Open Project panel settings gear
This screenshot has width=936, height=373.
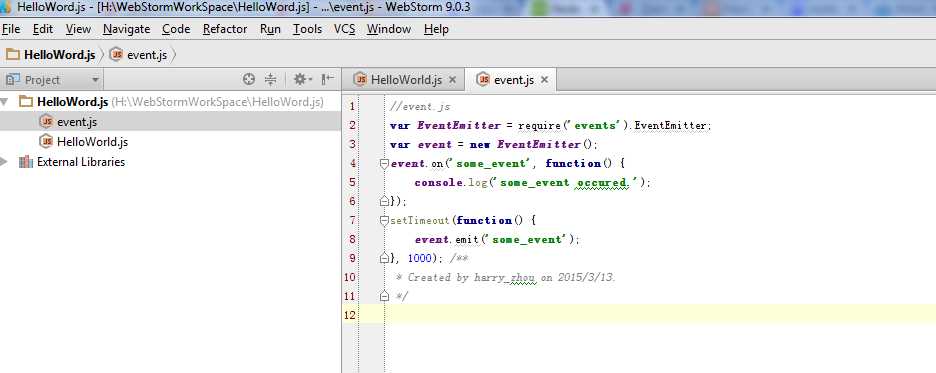[302, 79]
